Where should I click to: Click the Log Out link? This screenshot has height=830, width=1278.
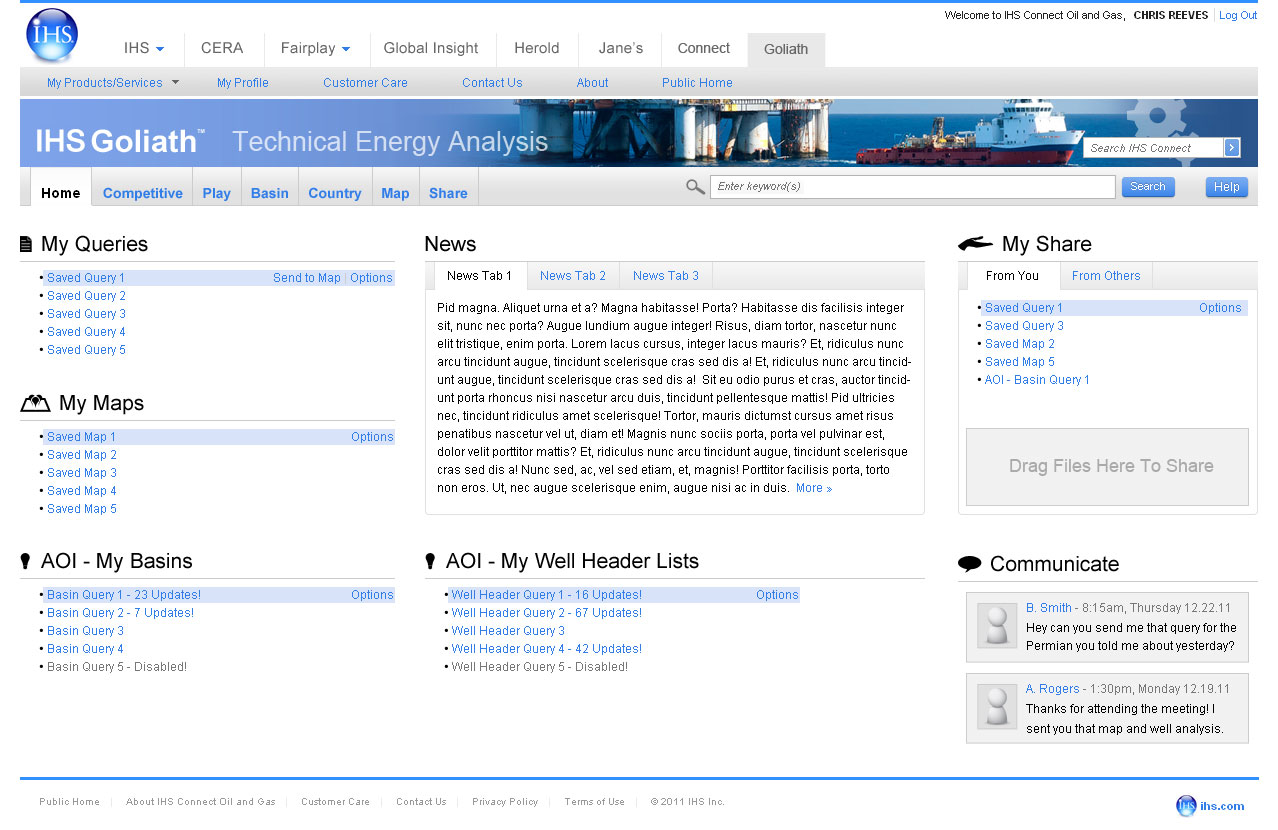tap(1238, 15)
